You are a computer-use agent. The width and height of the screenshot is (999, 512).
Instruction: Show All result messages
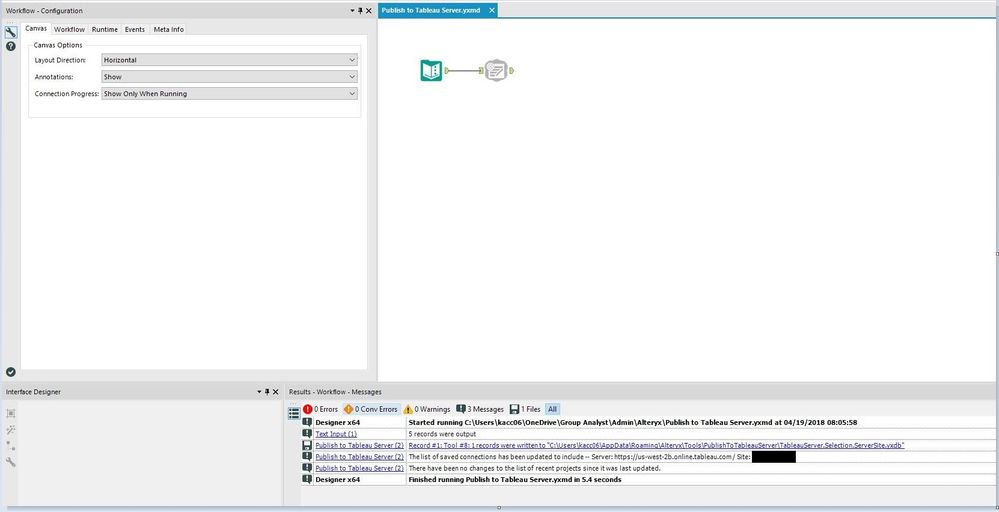pos(552,409)
